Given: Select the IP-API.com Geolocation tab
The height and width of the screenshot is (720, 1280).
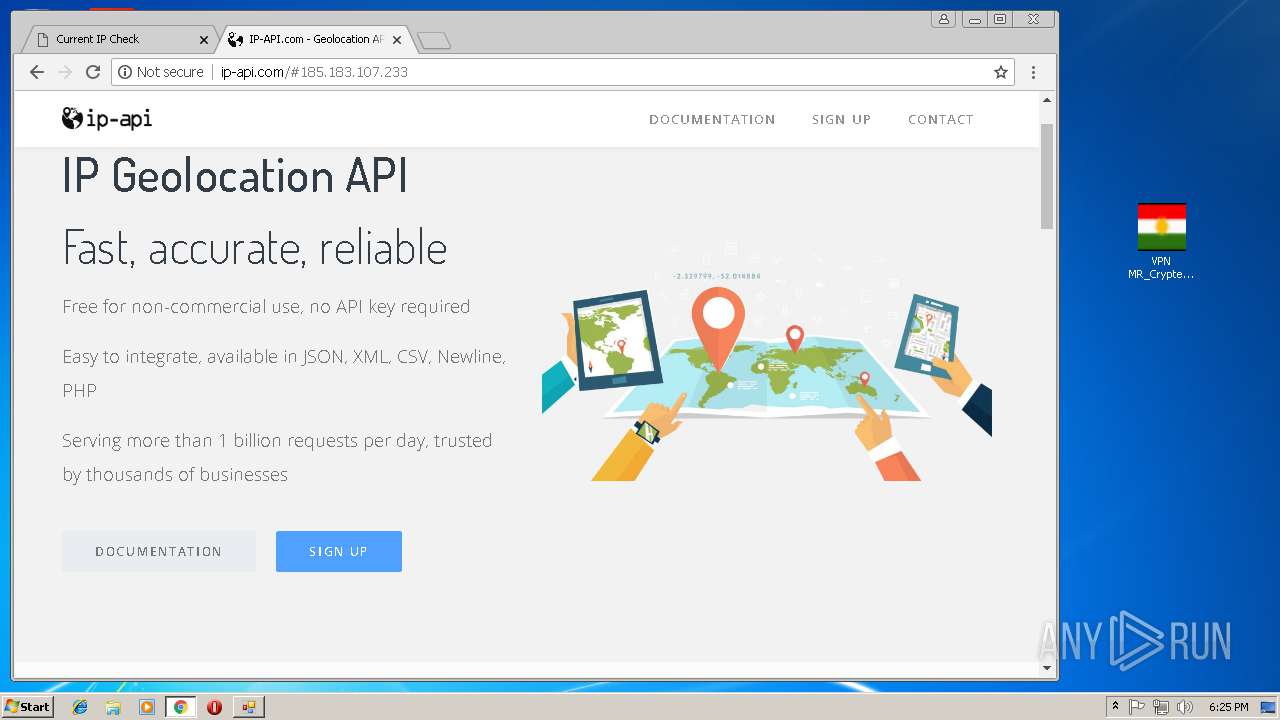Looking at the screenshot, I should (x=312, y=39).
